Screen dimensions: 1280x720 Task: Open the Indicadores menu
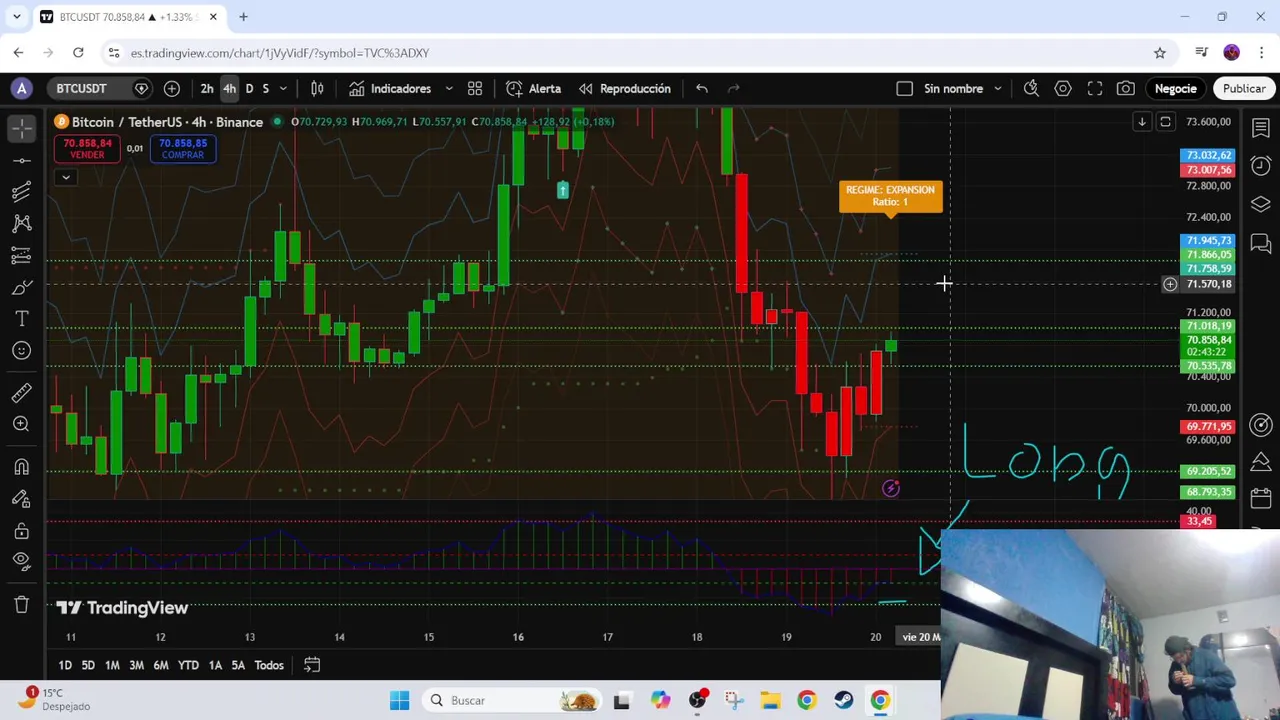pos(391,89)
